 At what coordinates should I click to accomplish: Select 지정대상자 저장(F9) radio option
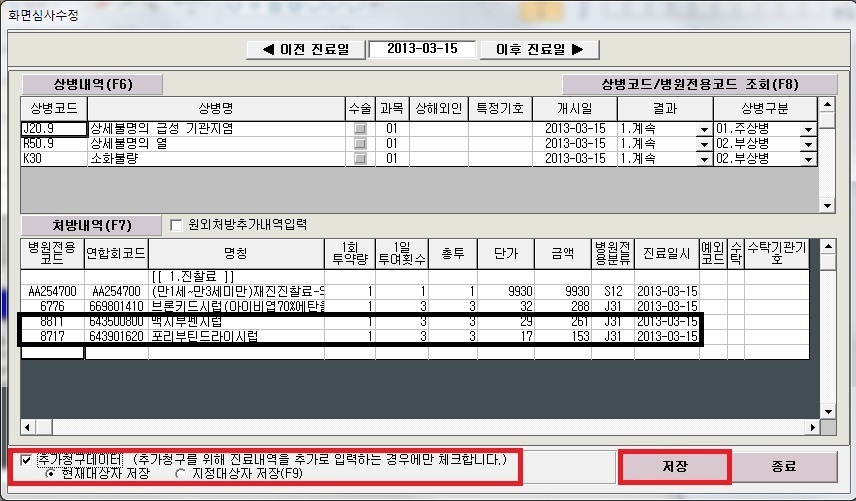[180, 473]
